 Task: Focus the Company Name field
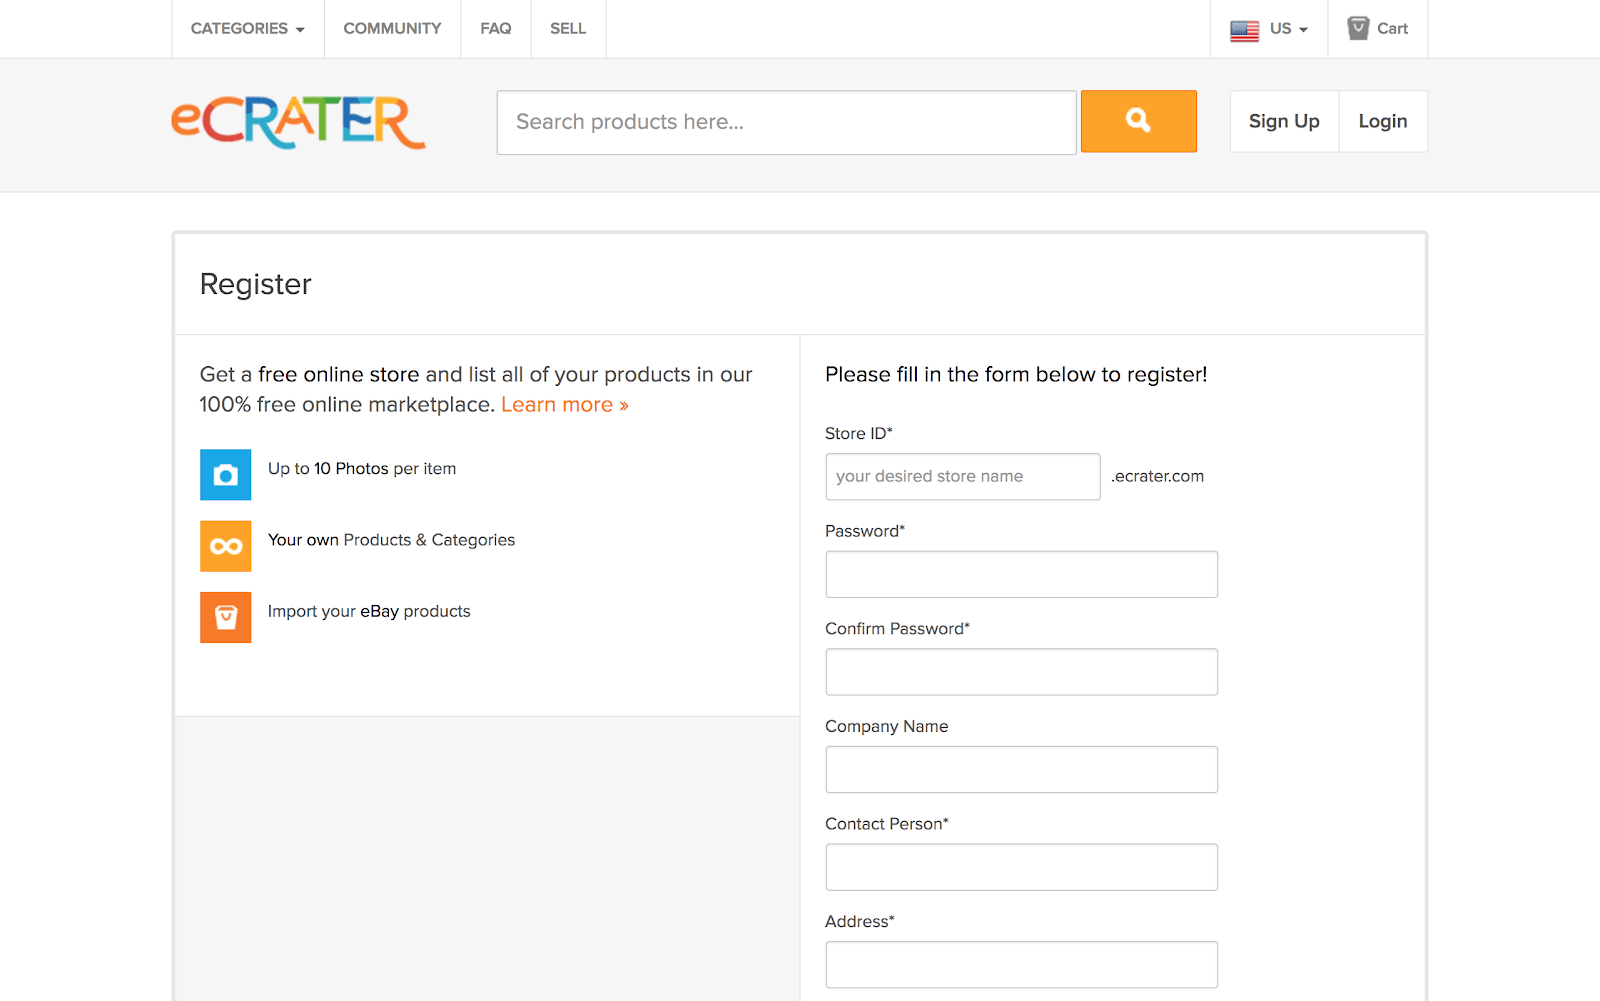(1021, 769)
